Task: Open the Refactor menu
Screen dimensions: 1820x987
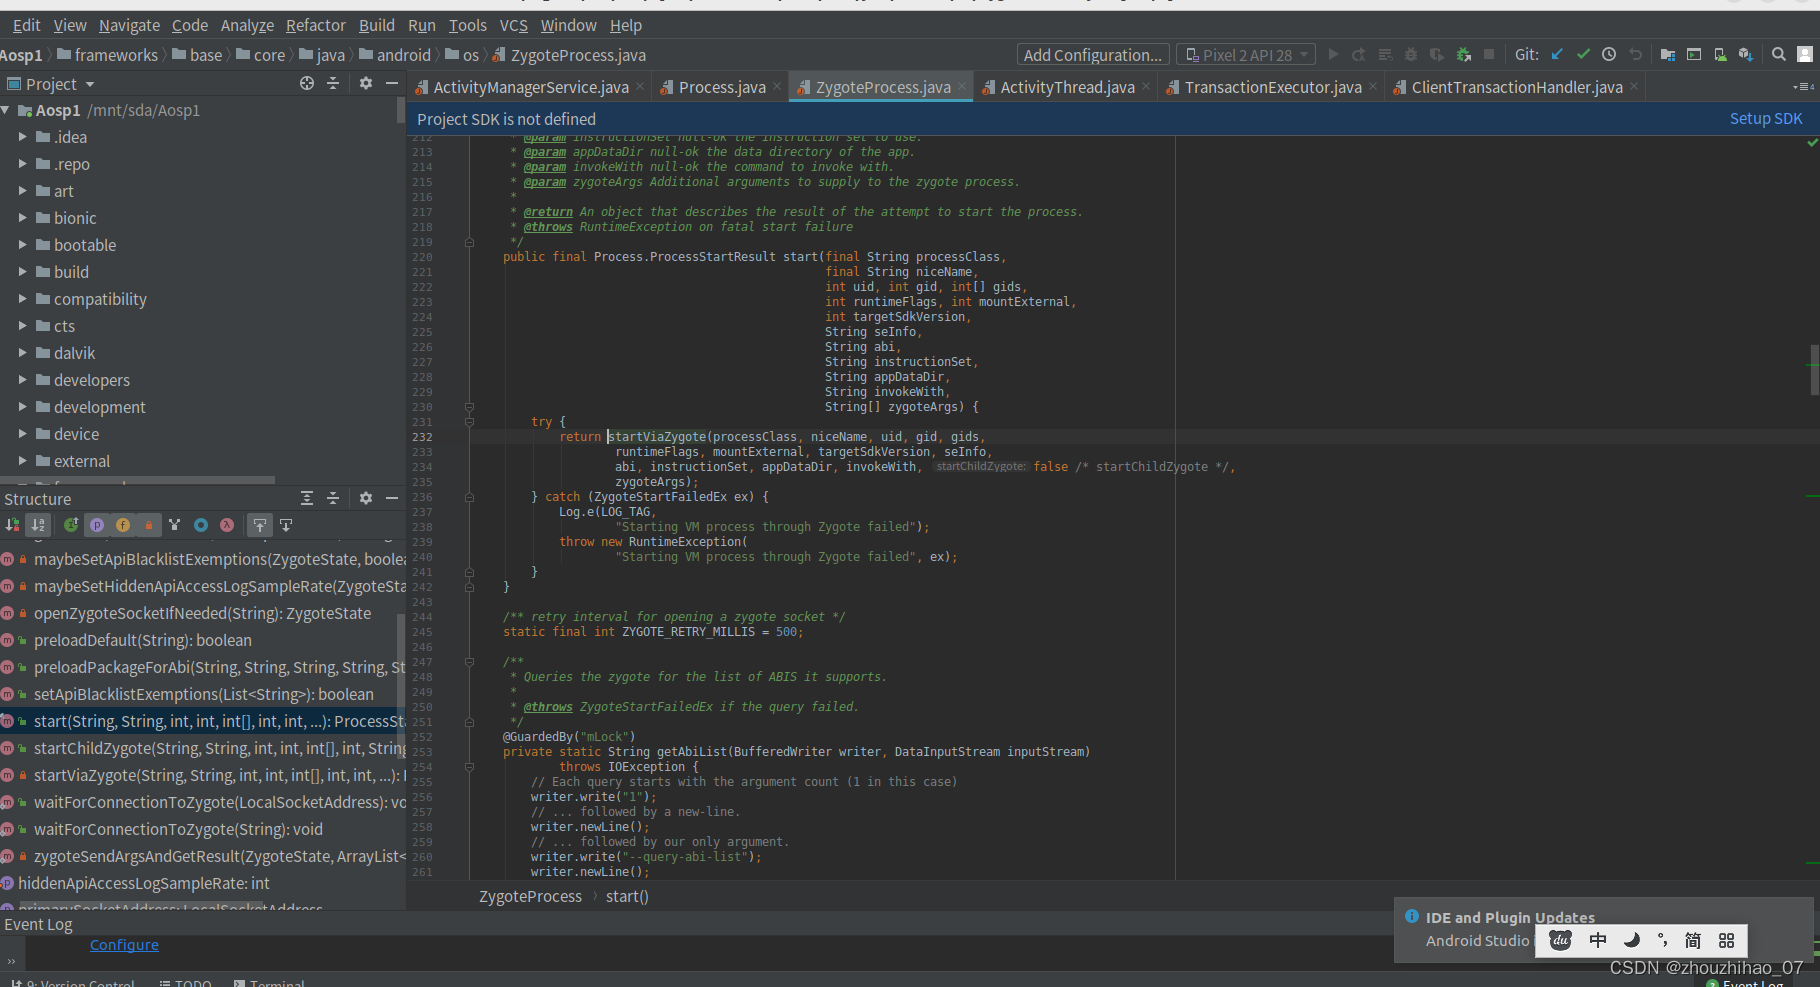Action: (x=315, y=25)
